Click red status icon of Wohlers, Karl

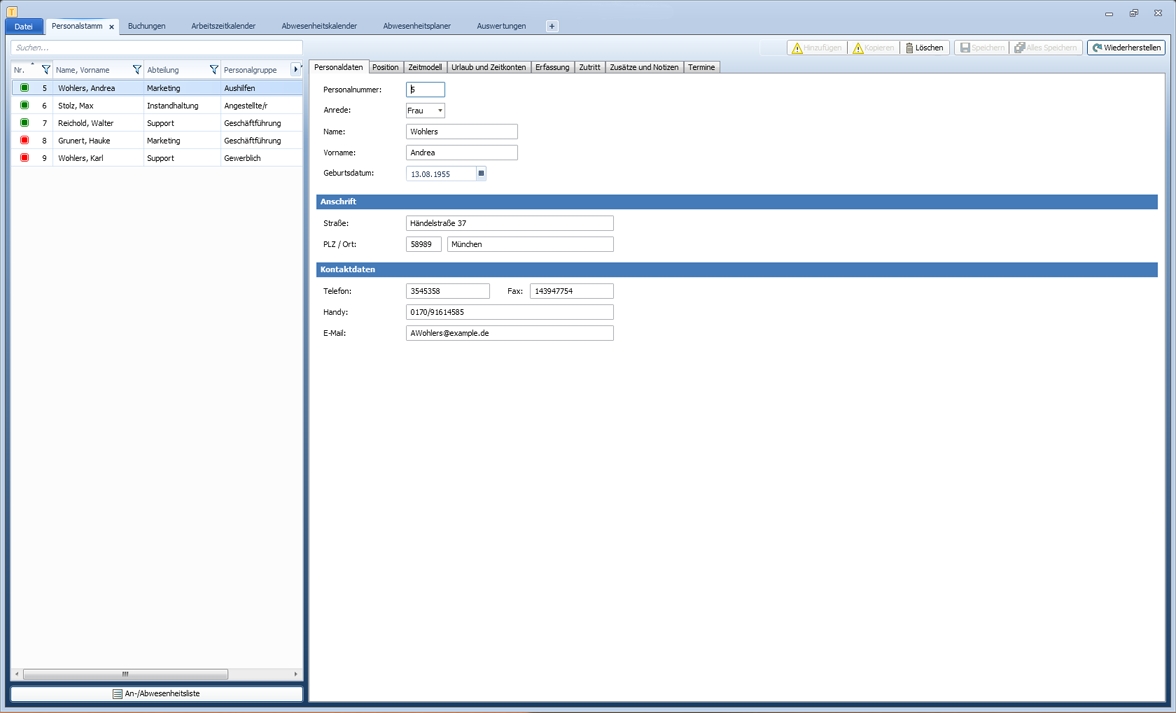[x=24, y=157]
